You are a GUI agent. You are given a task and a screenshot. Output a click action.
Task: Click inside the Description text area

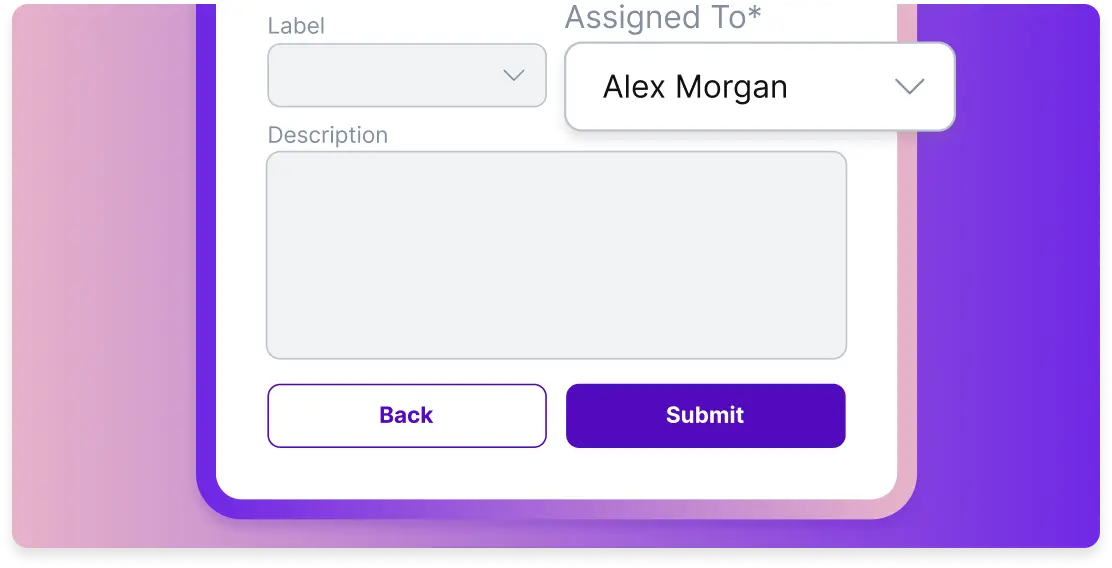click(556, 255)
